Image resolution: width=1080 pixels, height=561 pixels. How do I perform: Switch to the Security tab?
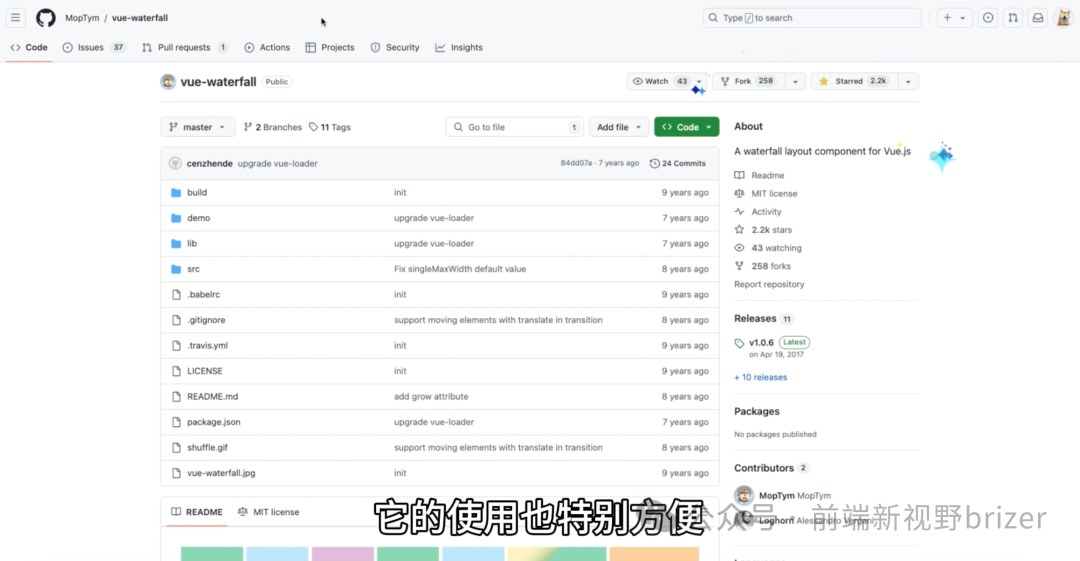click(395, 48)
